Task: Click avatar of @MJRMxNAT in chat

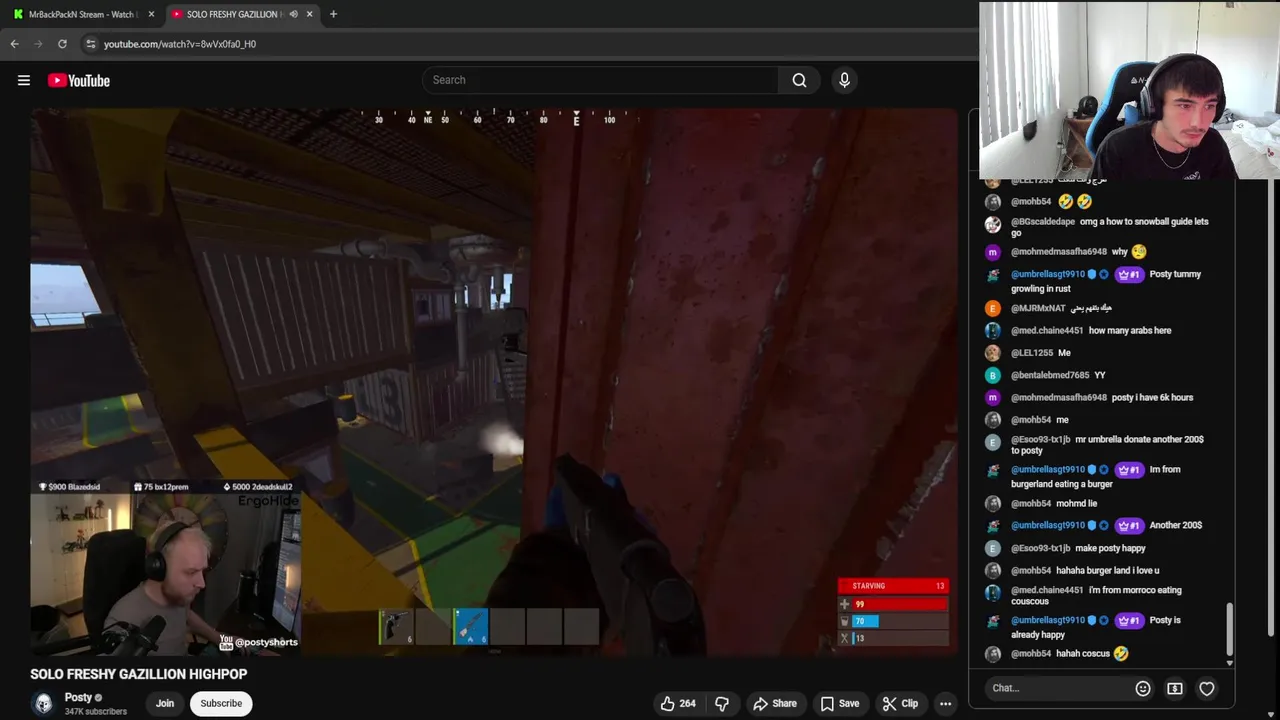Action: pyautogui.click(x=992, y=308)
